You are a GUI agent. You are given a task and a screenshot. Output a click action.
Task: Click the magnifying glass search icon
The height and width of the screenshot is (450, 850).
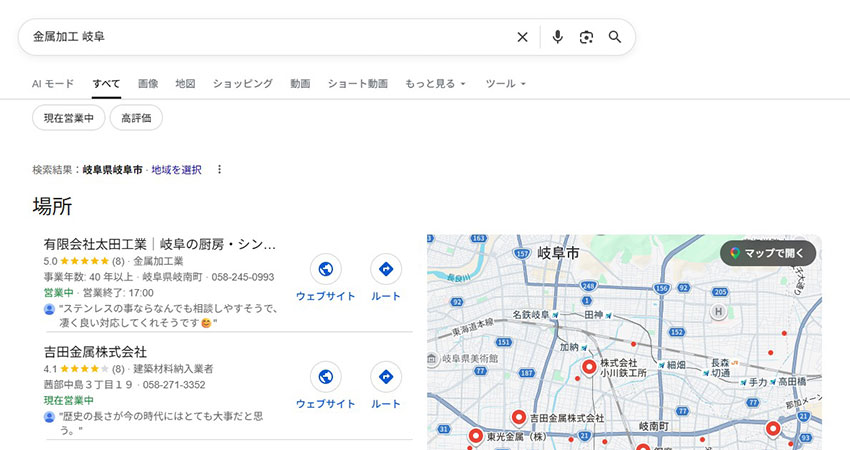[x=615, y=37]
